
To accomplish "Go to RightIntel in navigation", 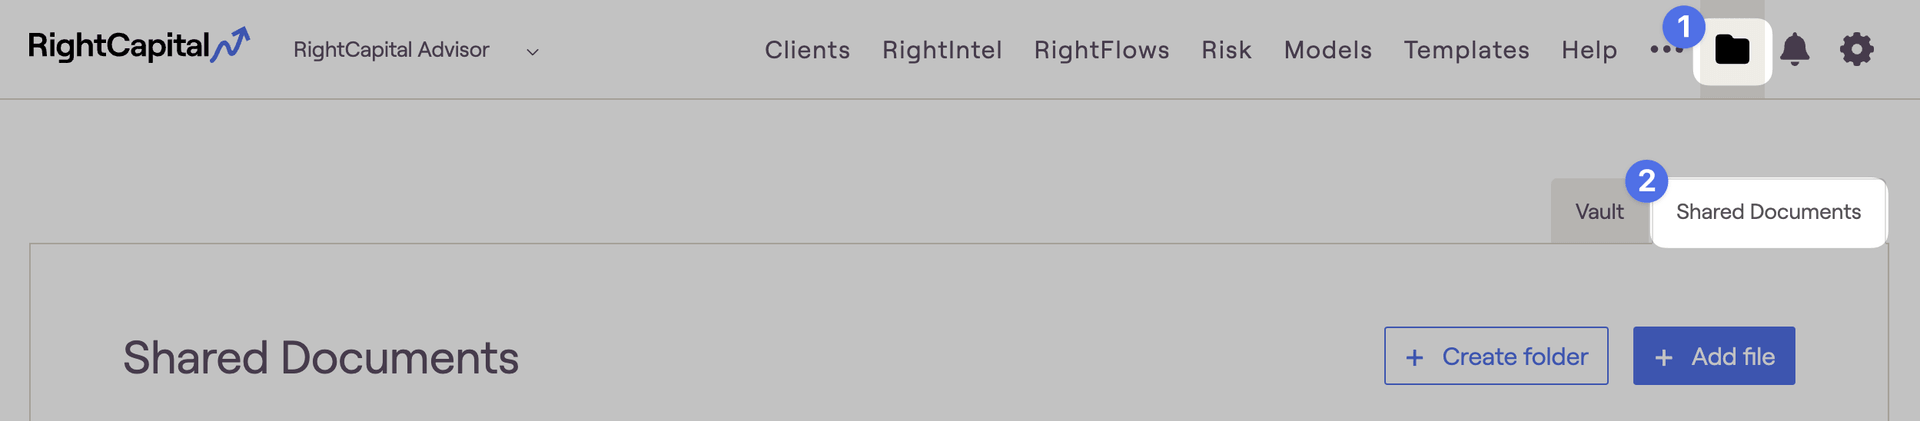I will (942, 50).
